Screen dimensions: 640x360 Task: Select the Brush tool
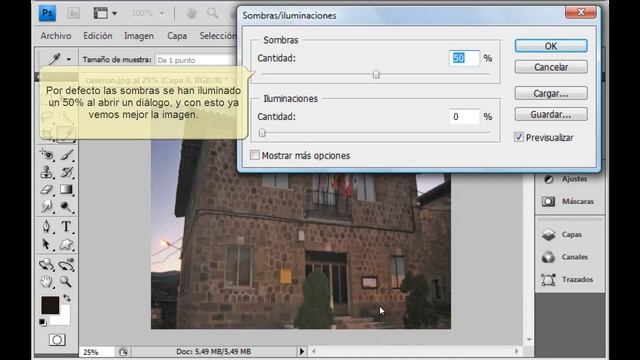pos(67,154)
